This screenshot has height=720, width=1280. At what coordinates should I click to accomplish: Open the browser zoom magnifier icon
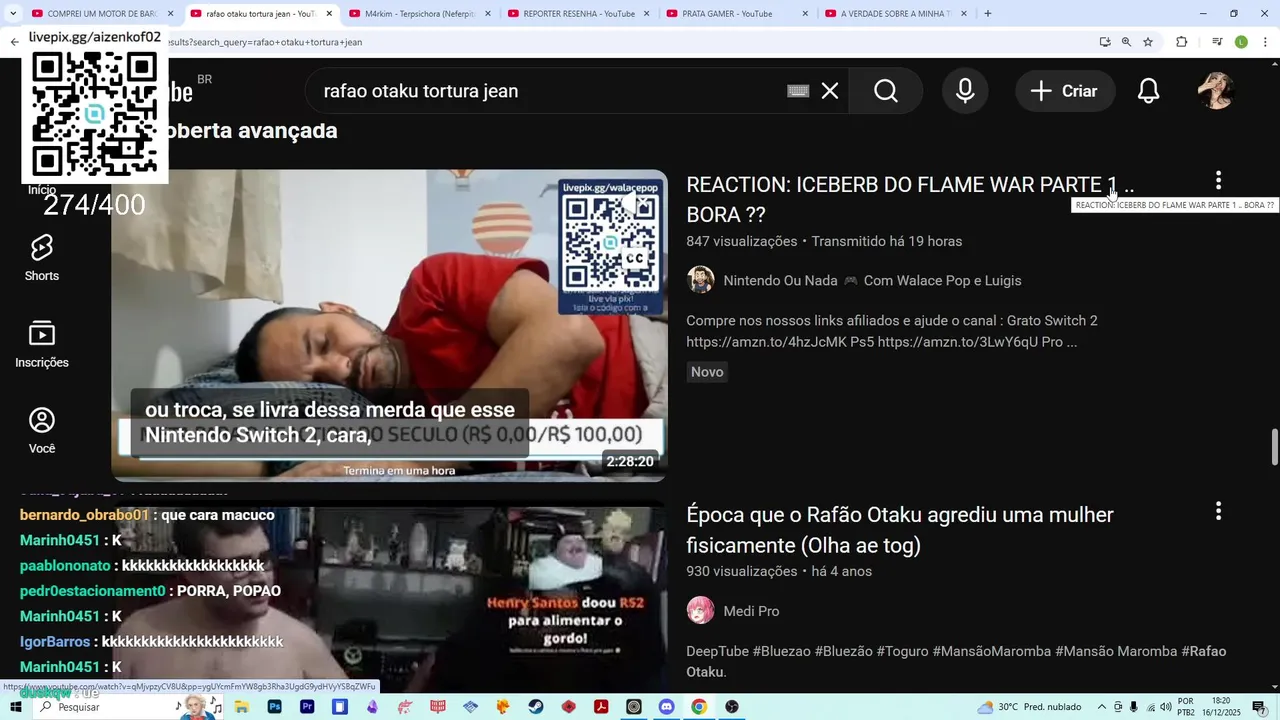1126,42
